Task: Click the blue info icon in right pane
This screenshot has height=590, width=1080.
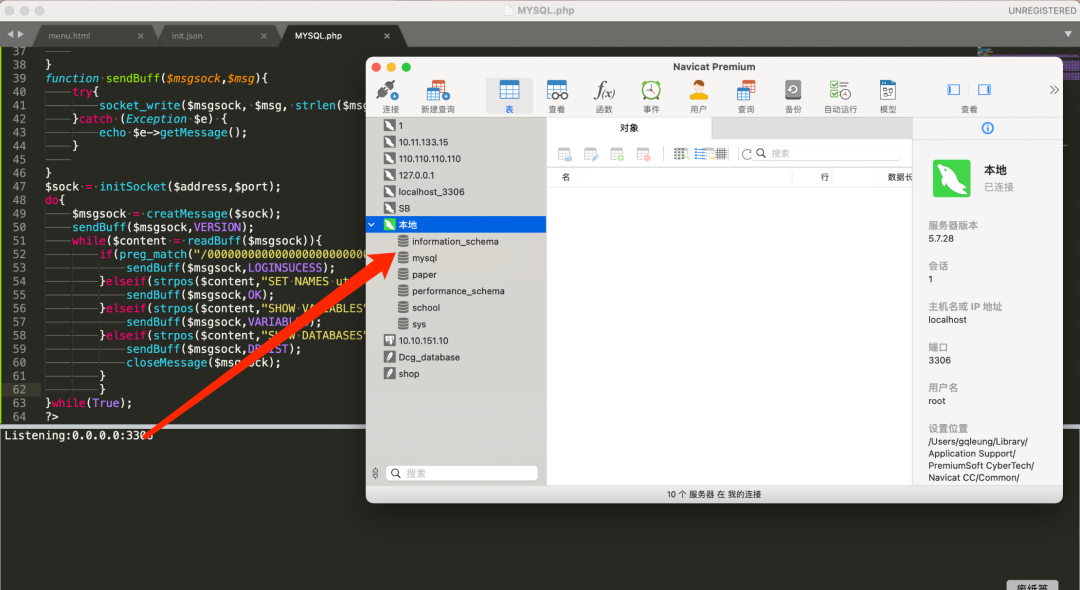Action: 988,128
